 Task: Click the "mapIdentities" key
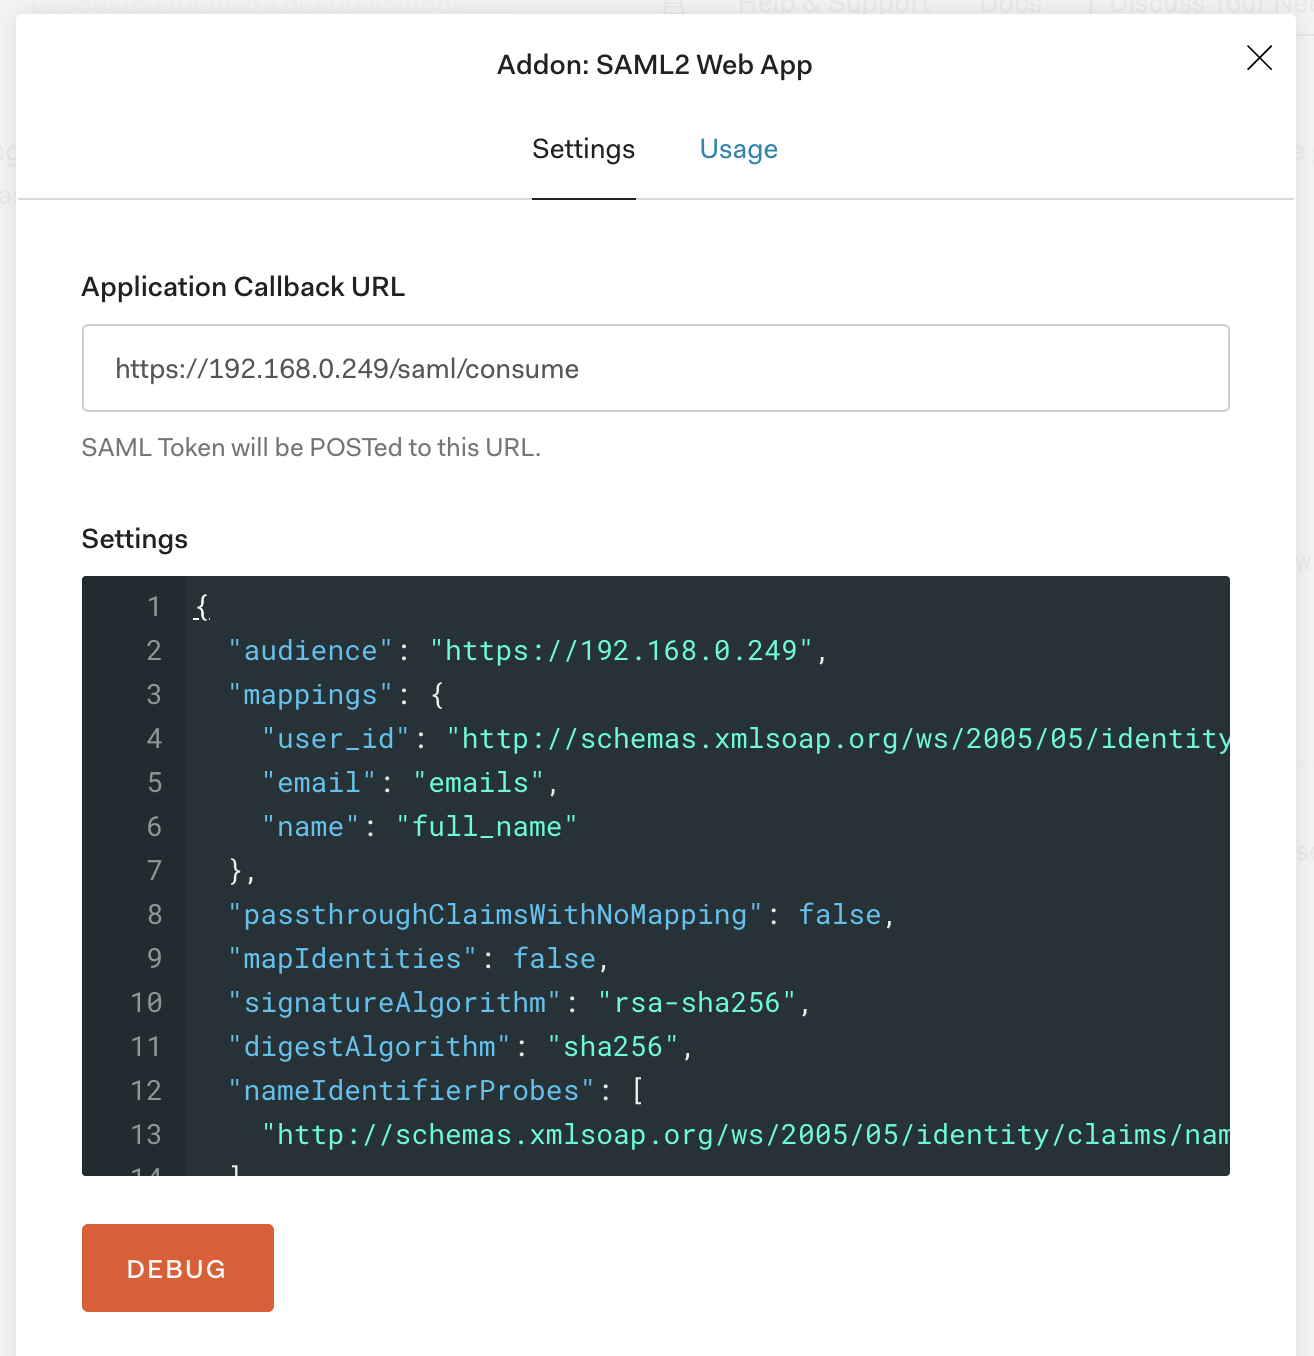click(x=353, y=959)
